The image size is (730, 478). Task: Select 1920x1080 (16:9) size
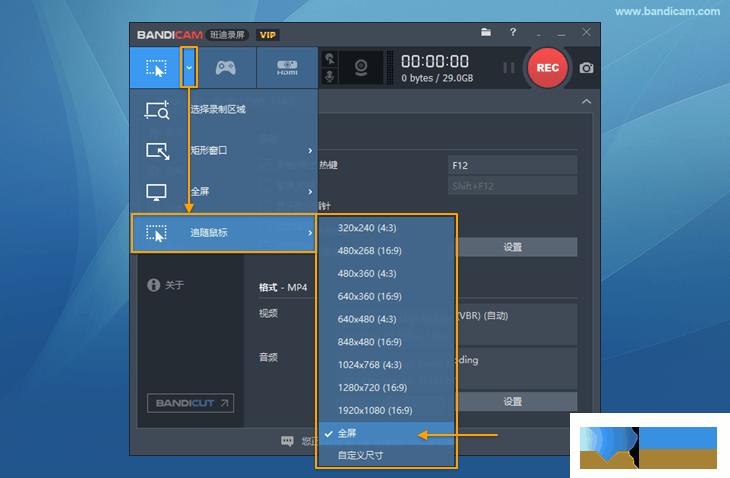click(386, 410)
